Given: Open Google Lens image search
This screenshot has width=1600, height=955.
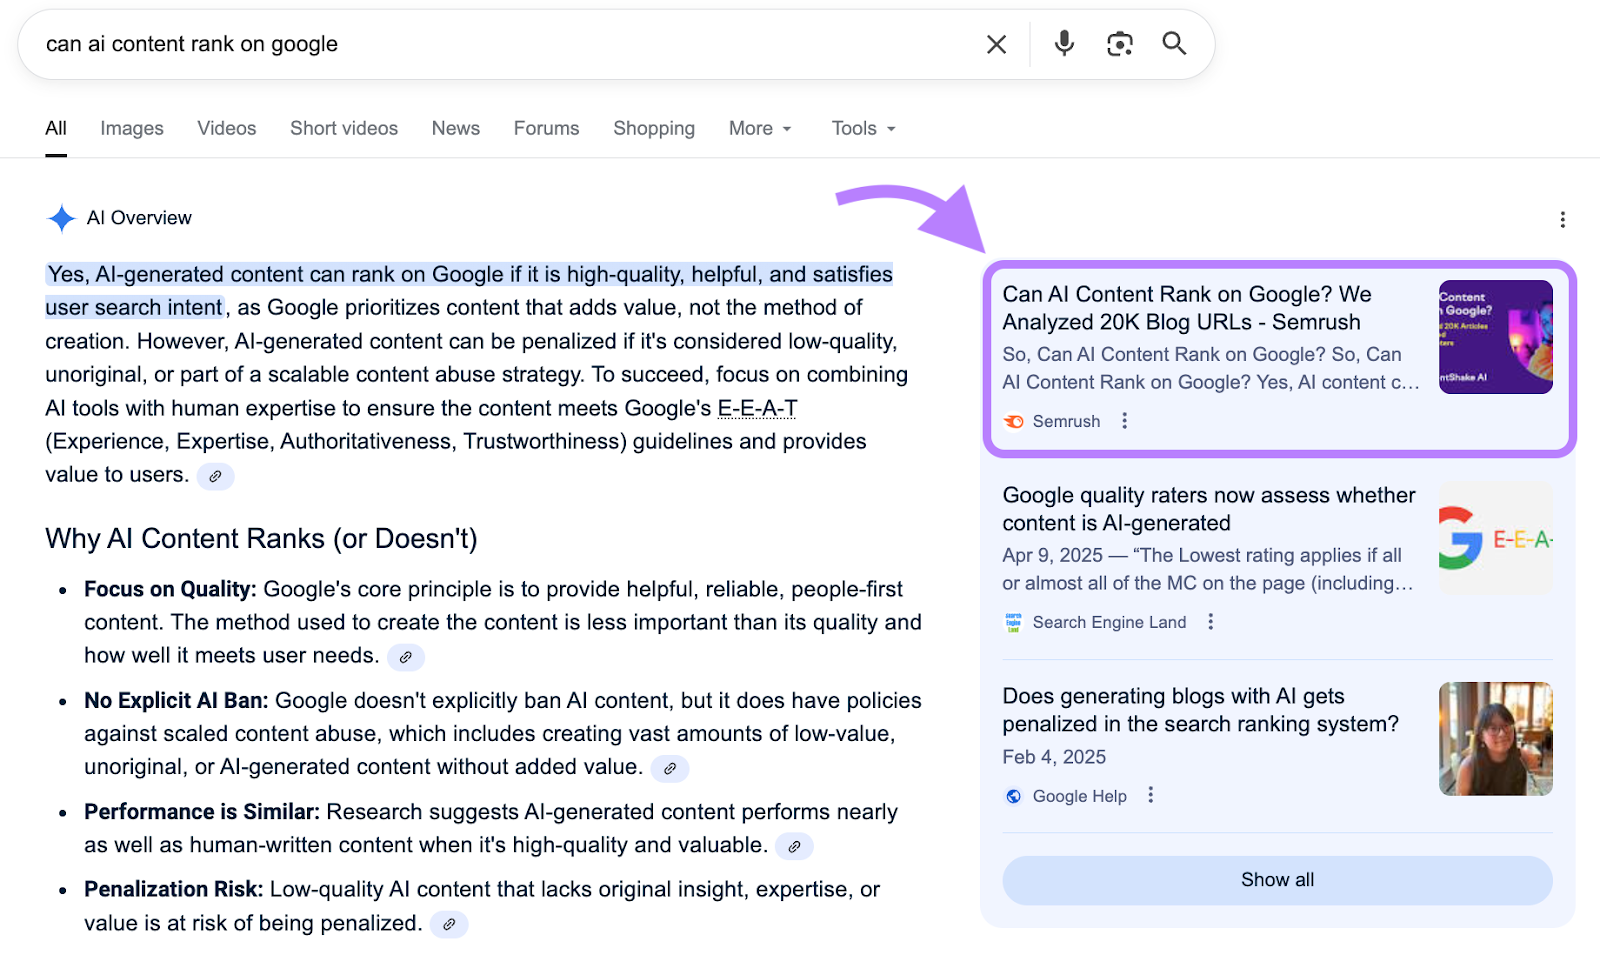Looking at the screenshot, I should (1119, 43).
